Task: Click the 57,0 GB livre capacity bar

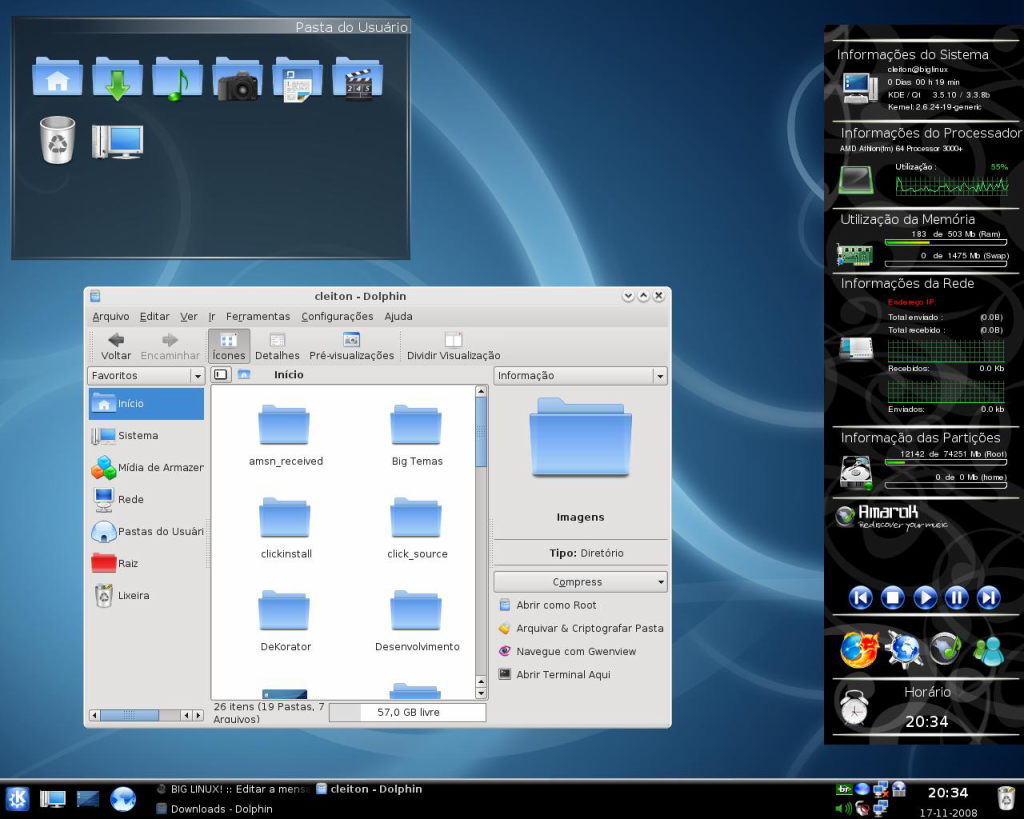Action: 408,713
